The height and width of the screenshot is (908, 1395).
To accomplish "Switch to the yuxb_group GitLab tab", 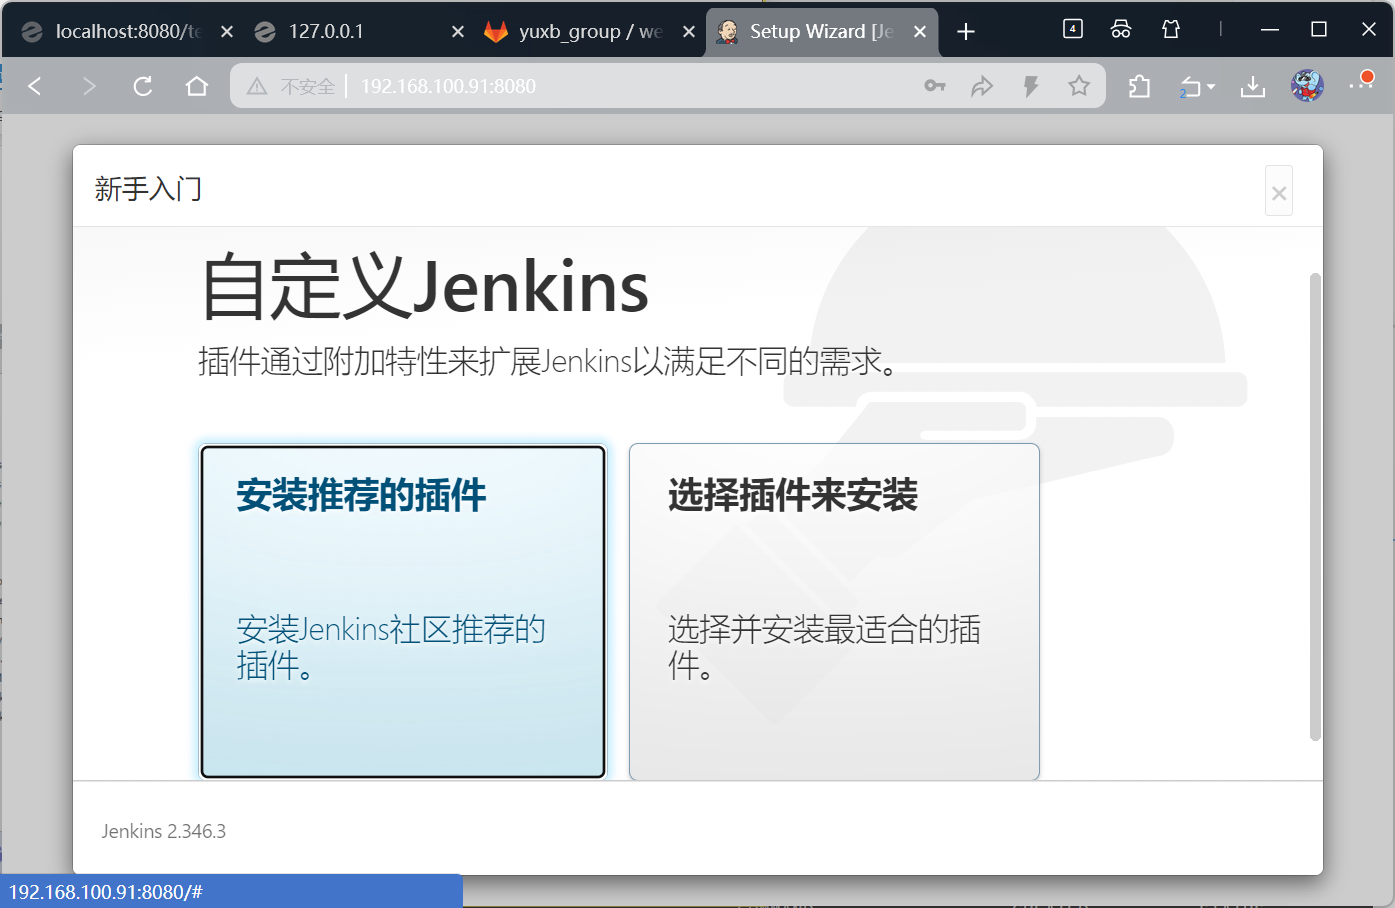I will (590, 32).
